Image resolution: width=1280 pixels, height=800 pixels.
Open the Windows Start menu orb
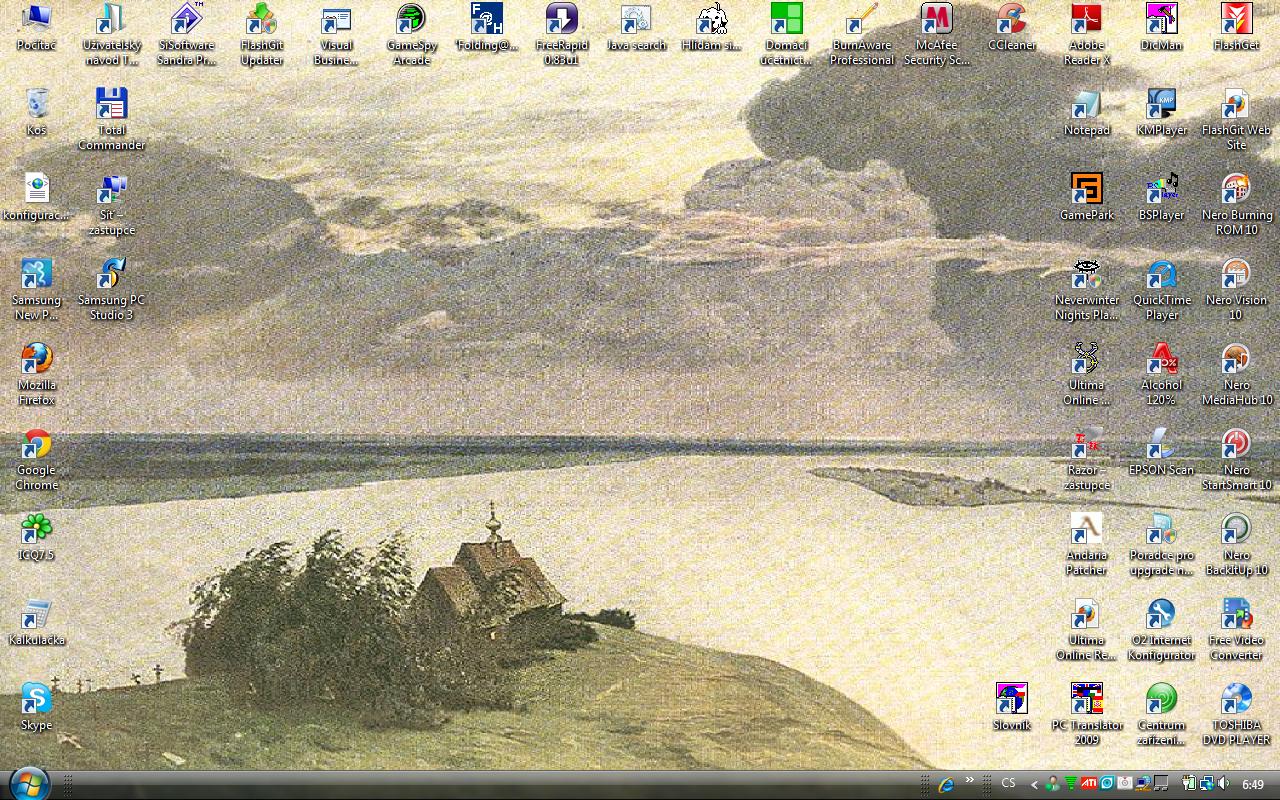pos(27,783)
